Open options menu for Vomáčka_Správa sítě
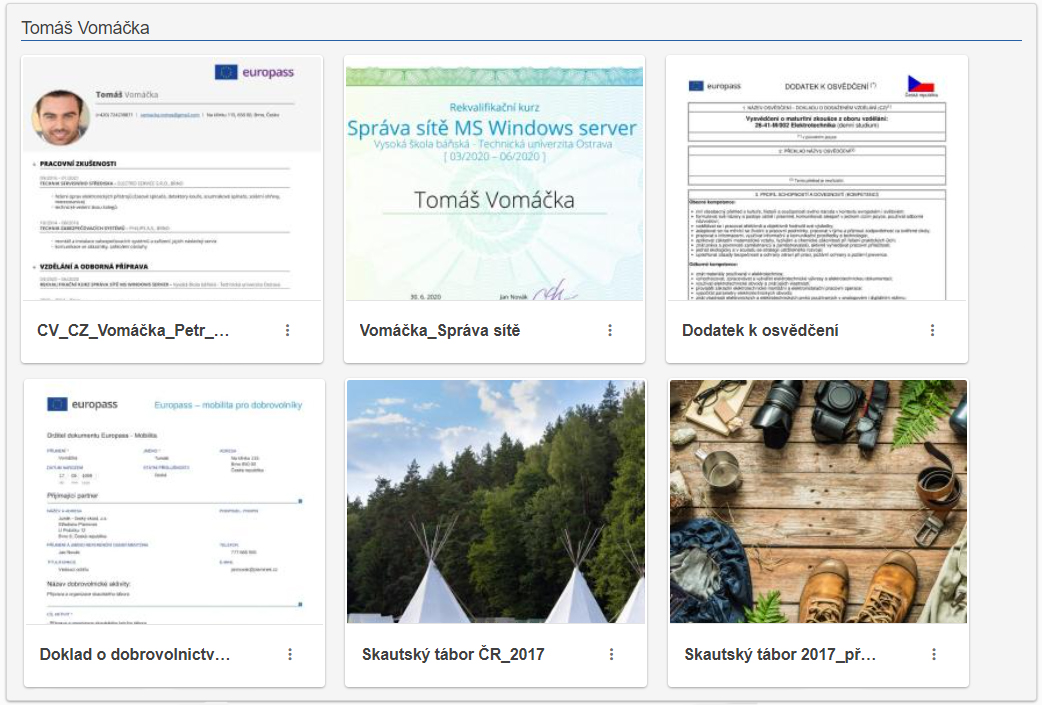Screen dimensions: 1042x705 (610, 330)
